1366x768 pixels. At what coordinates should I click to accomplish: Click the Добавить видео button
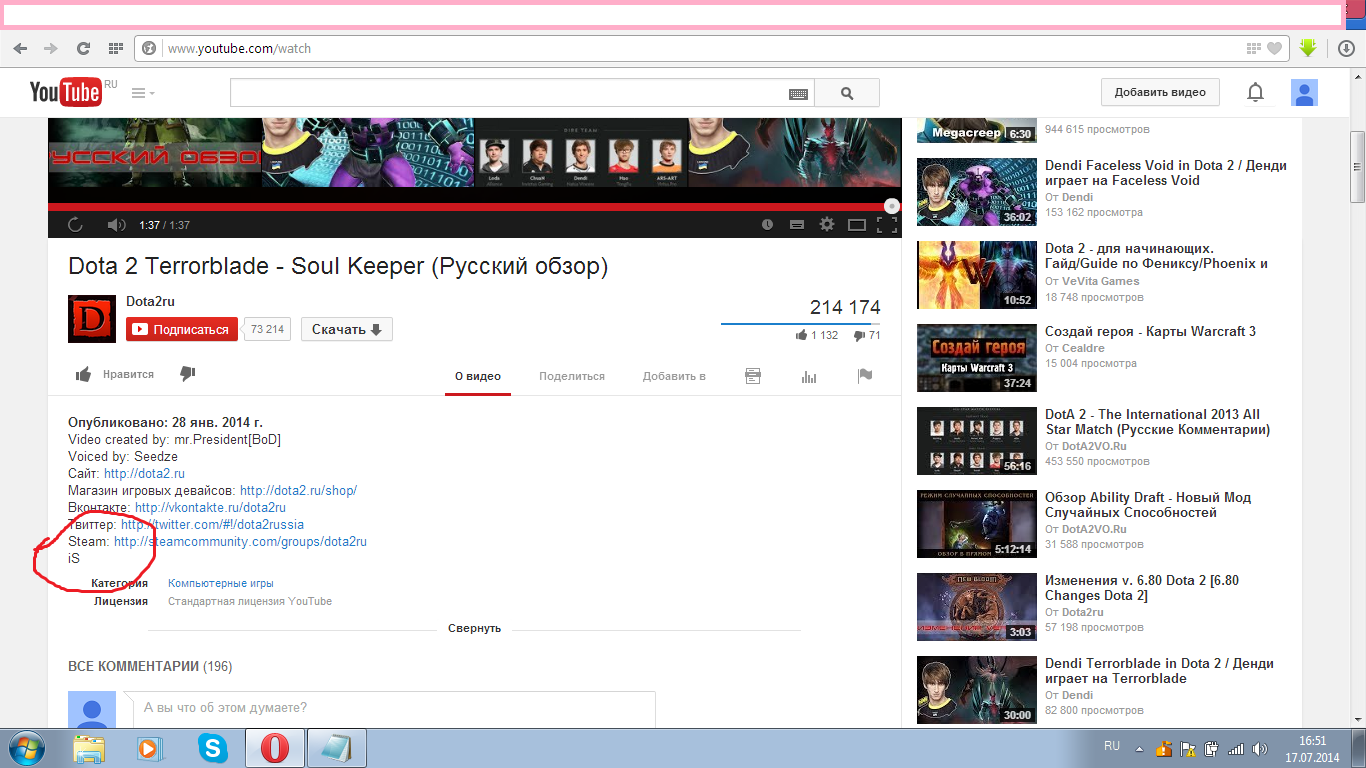click(1160, 92)
